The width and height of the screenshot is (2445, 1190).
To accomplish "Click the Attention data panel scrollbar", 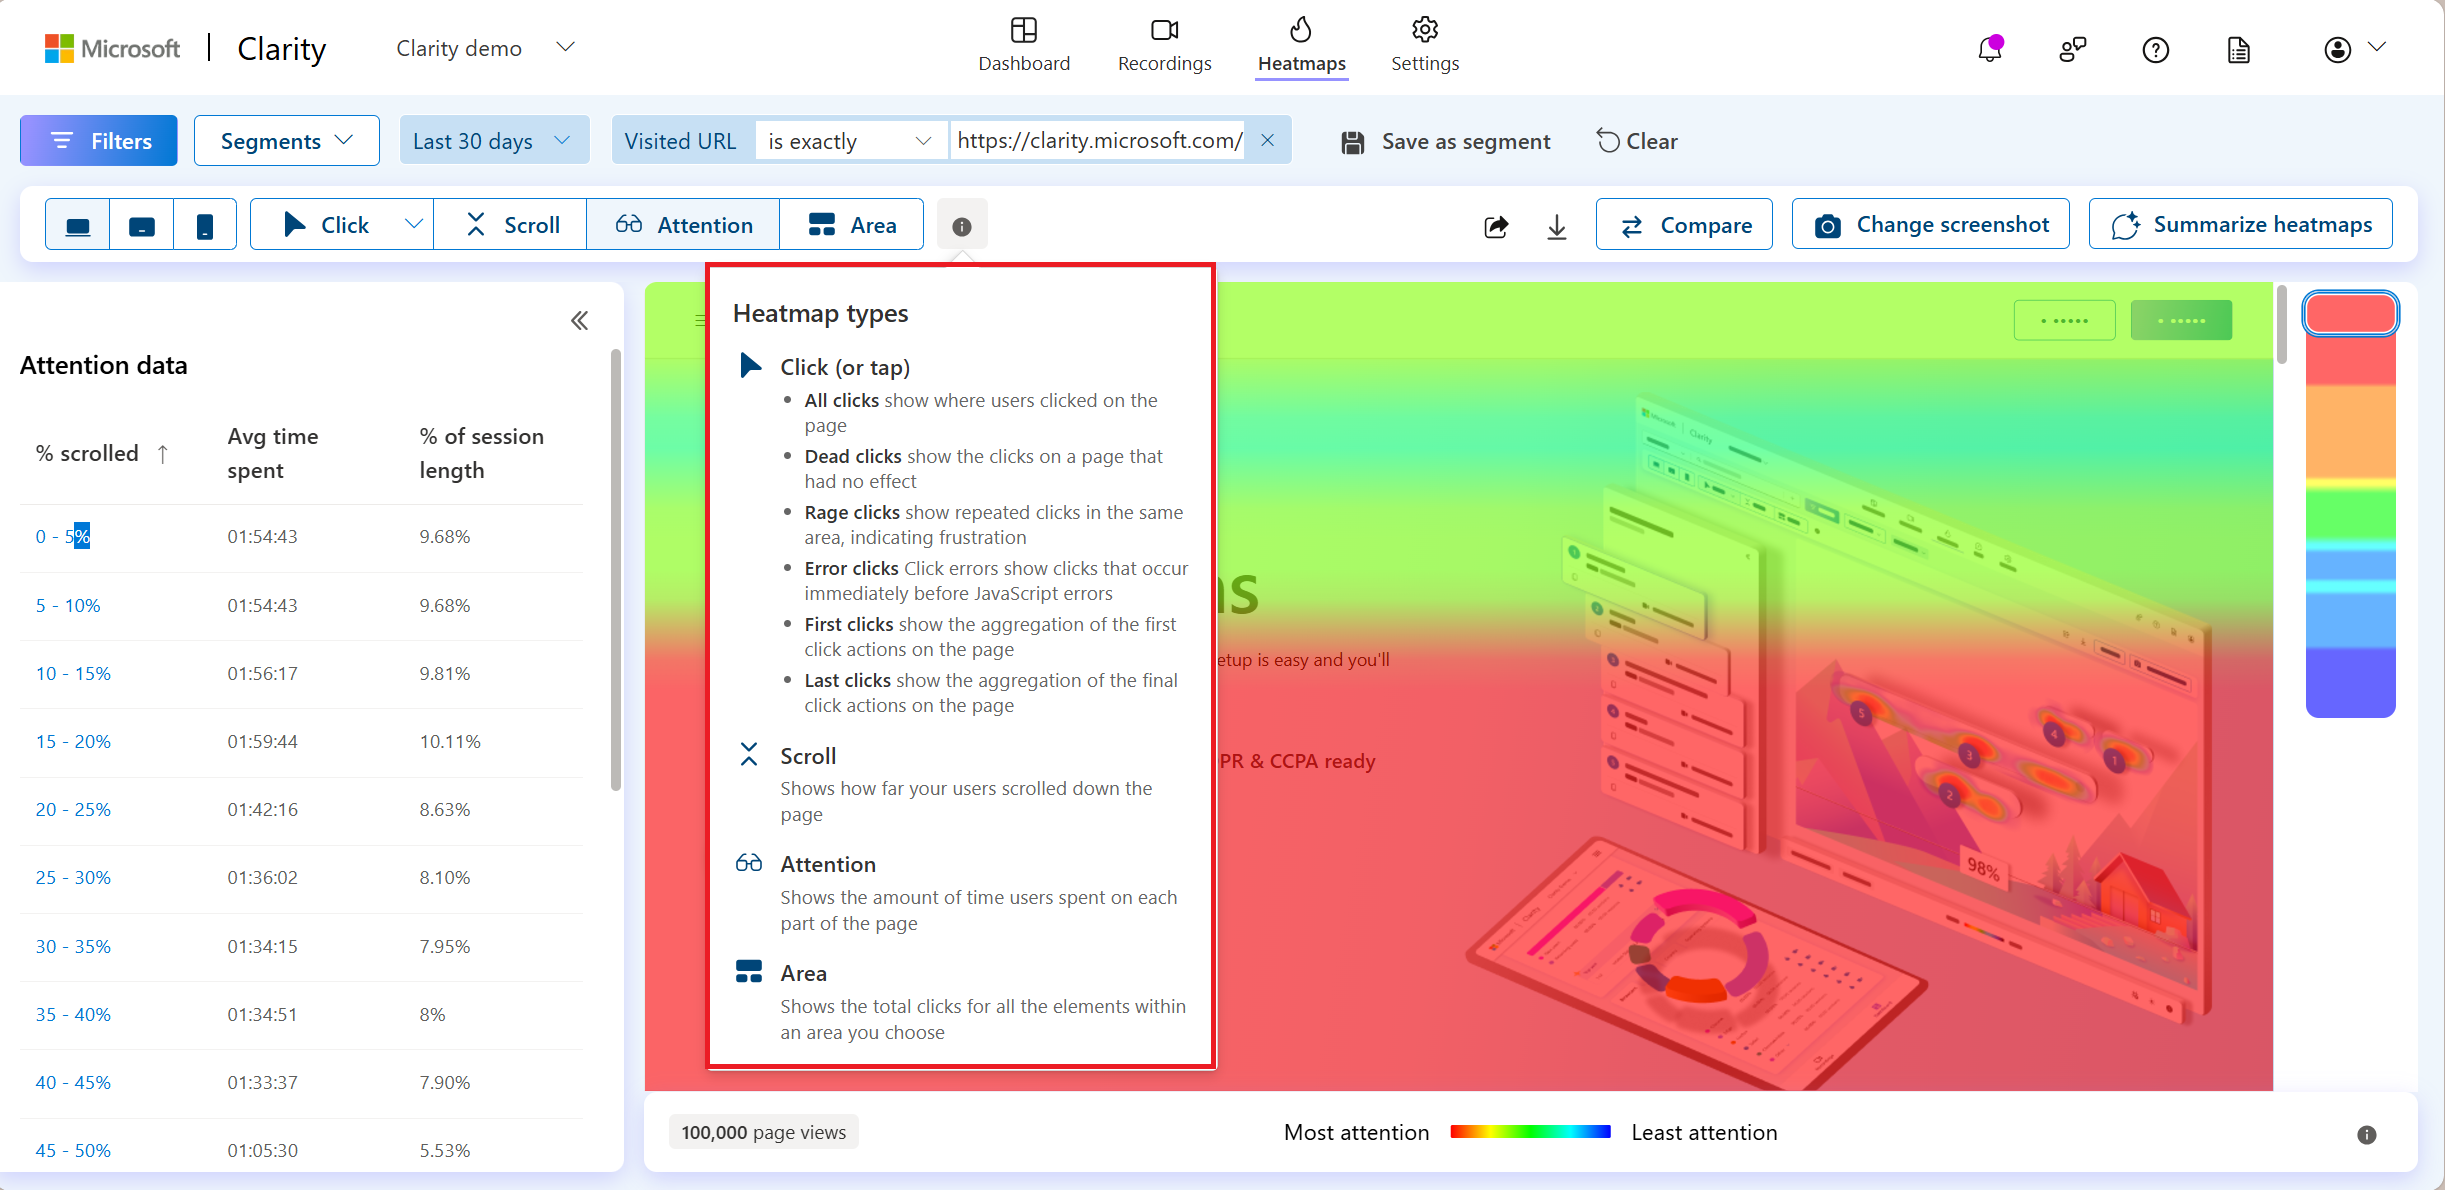I will pos(616,570).
